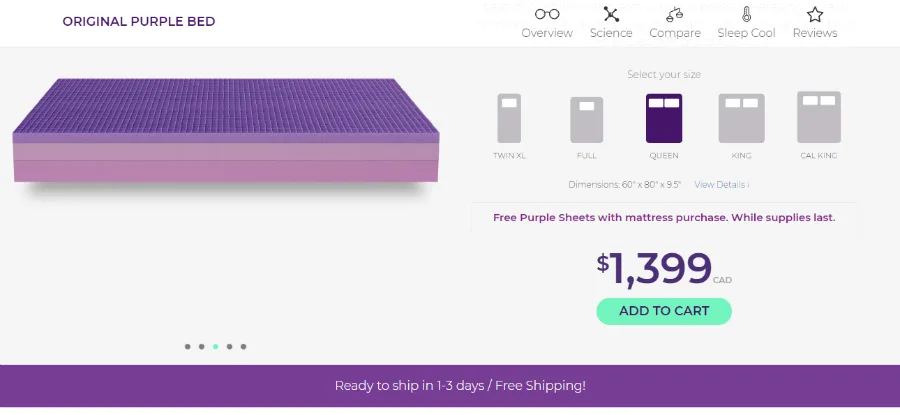
Task: Click the Reviews star icon
Action: pos(815,14)
